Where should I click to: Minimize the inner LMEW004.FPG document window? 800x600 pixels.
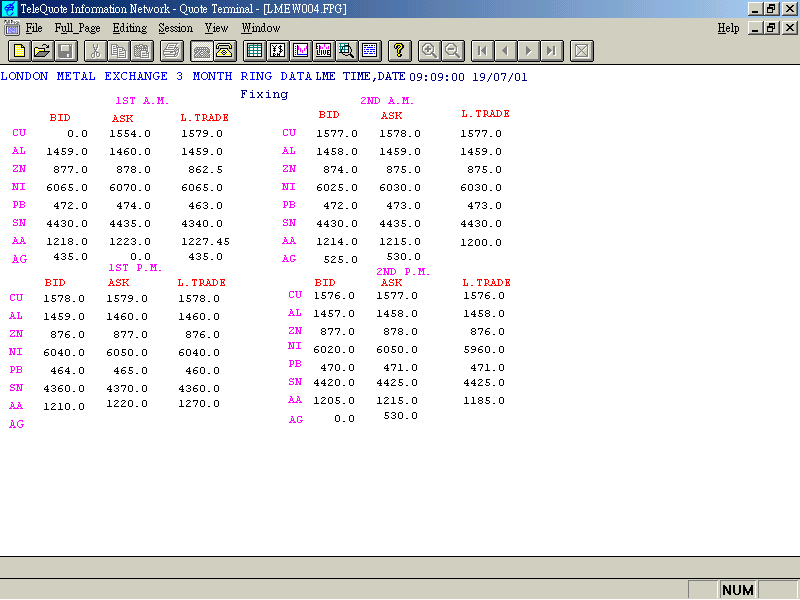(755, 28)
